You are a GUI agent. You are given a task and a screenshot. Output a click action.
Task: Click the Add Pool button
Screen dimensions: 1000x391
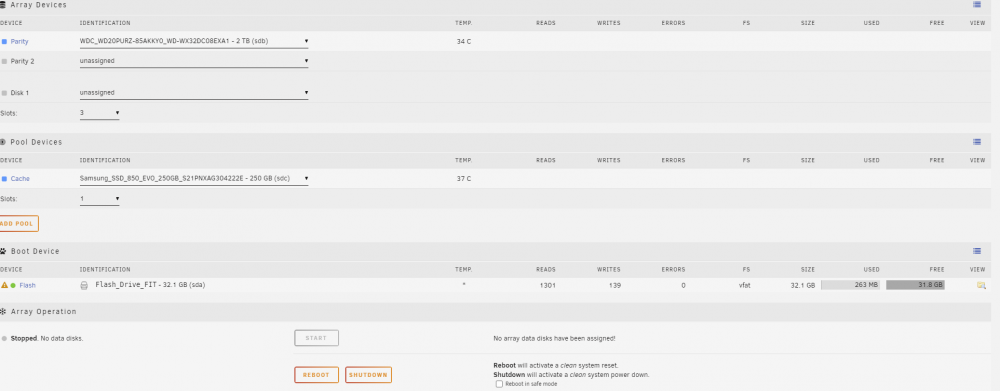point(18,224)
